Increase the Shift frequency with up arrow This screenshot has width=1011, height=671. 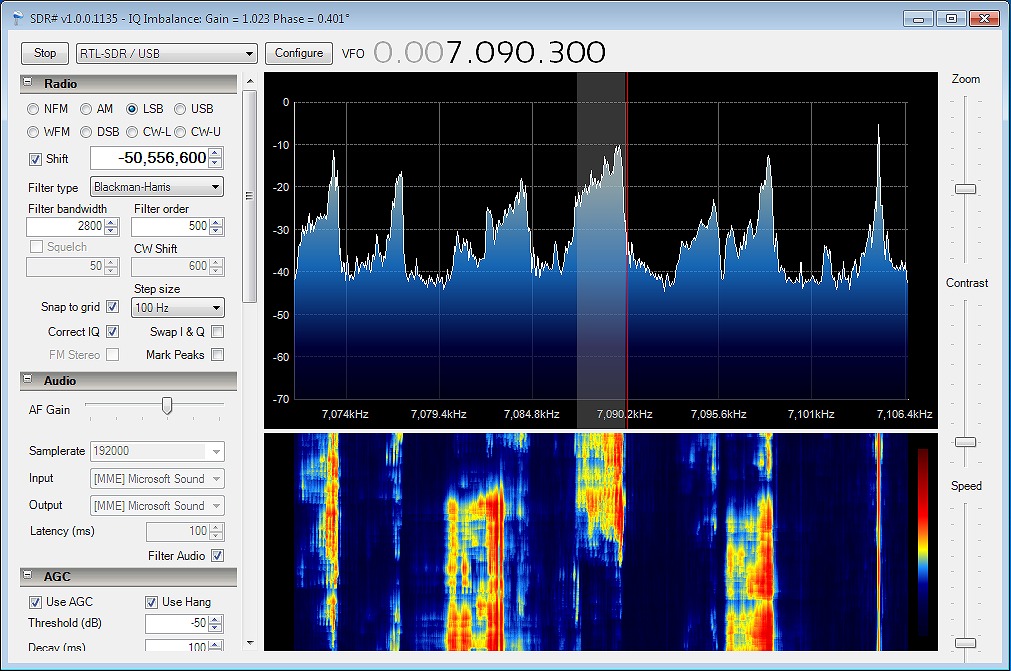point(215,153)
